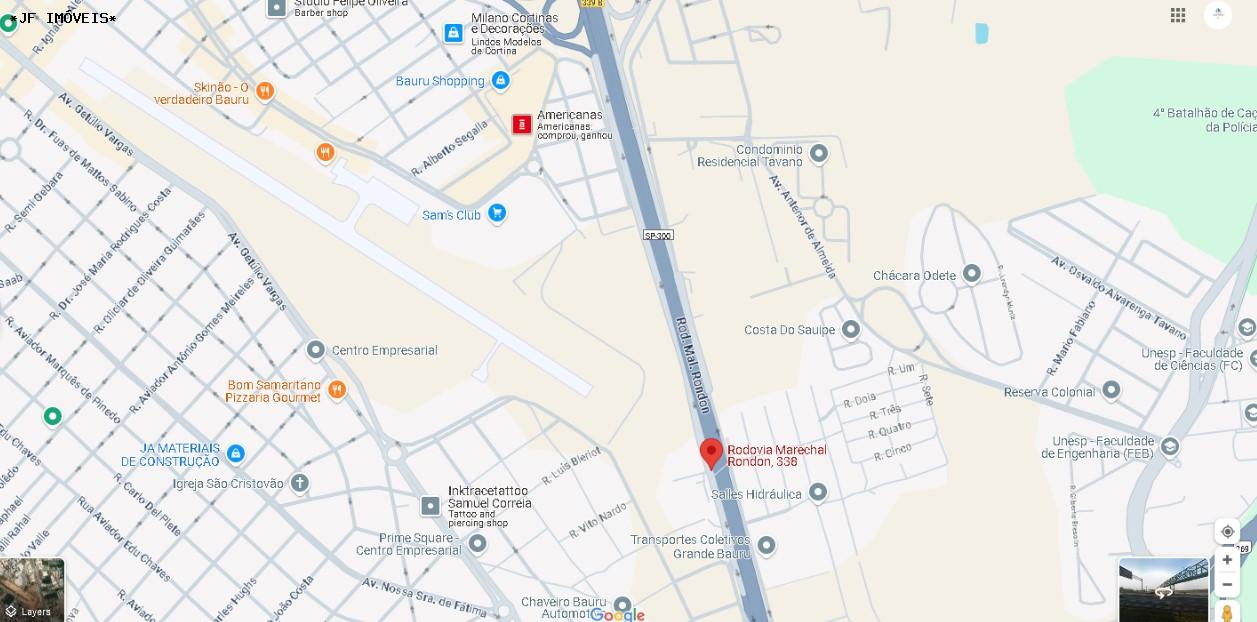Zoom in with the plus button
Screen dimensions: 1257x622
[1227, 560]
